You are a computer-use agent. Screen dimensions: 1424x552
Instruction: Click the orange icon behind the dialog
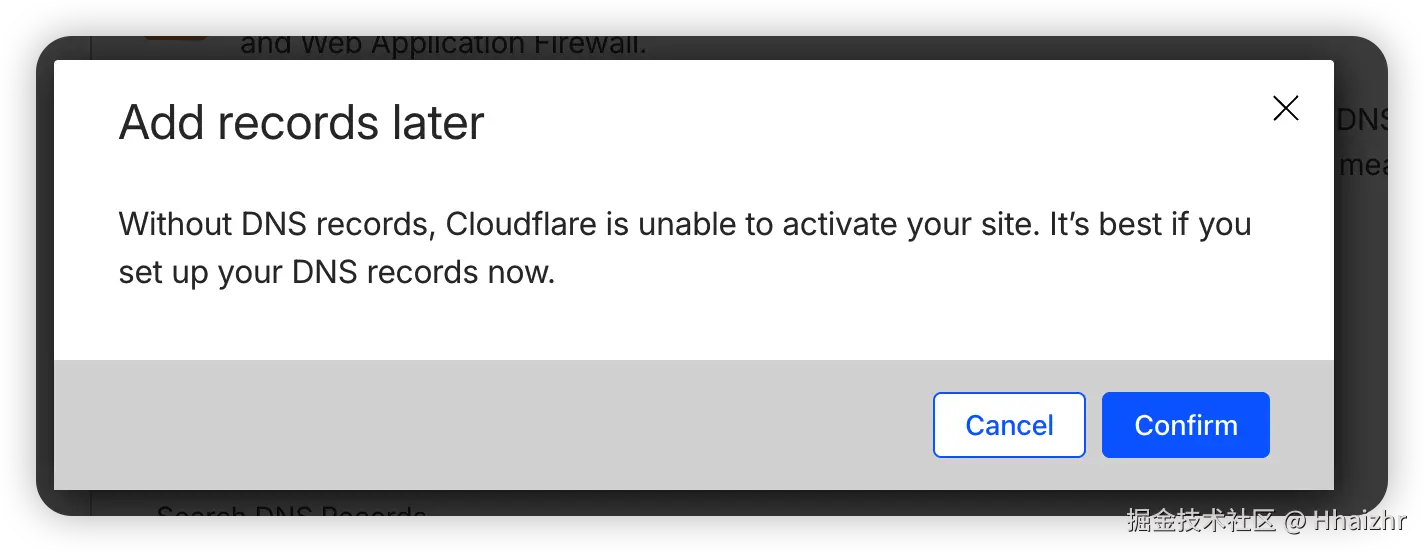[x=175, y=38]
